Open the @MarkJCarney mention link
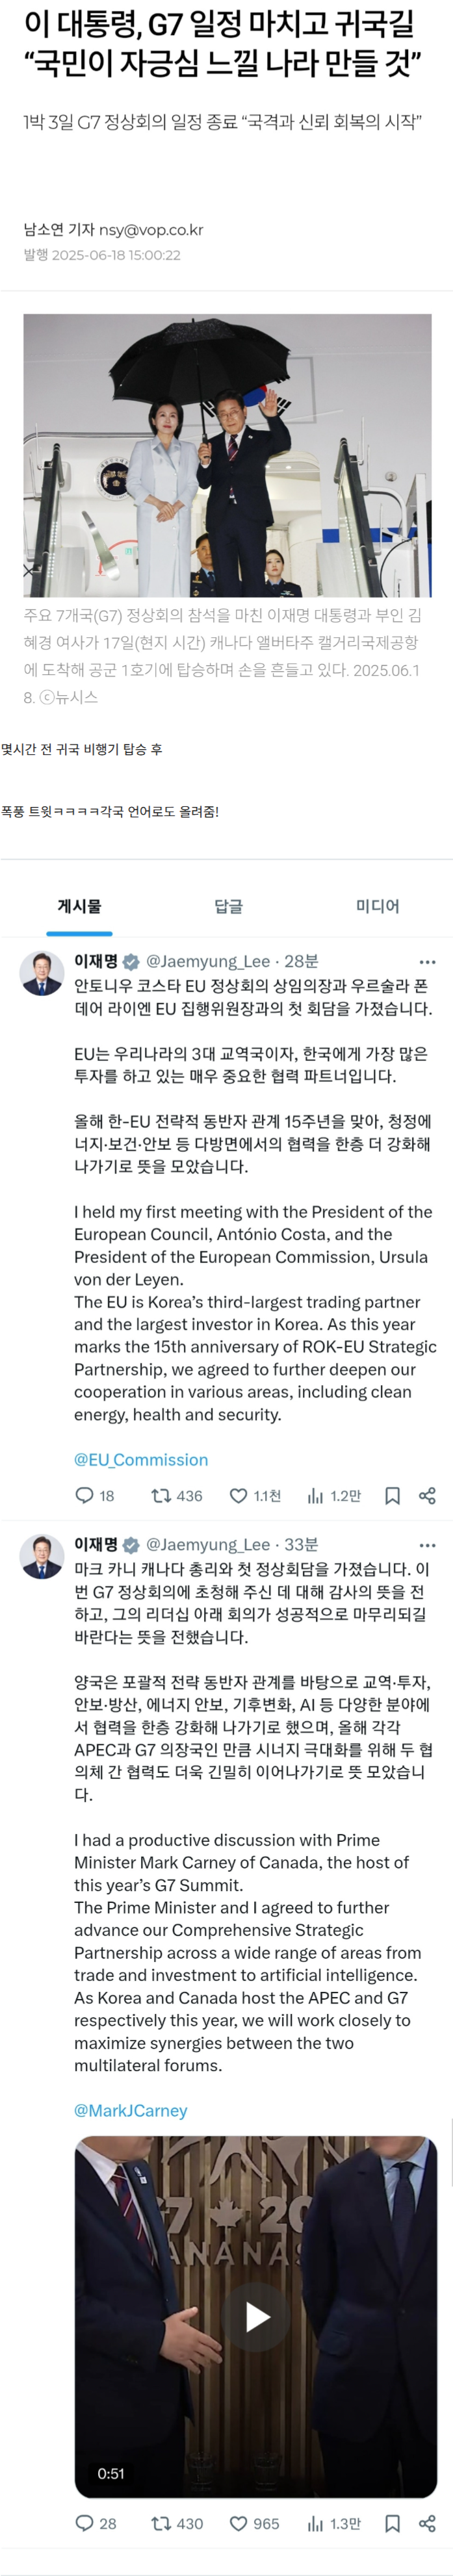 [x=131, y=2110]
